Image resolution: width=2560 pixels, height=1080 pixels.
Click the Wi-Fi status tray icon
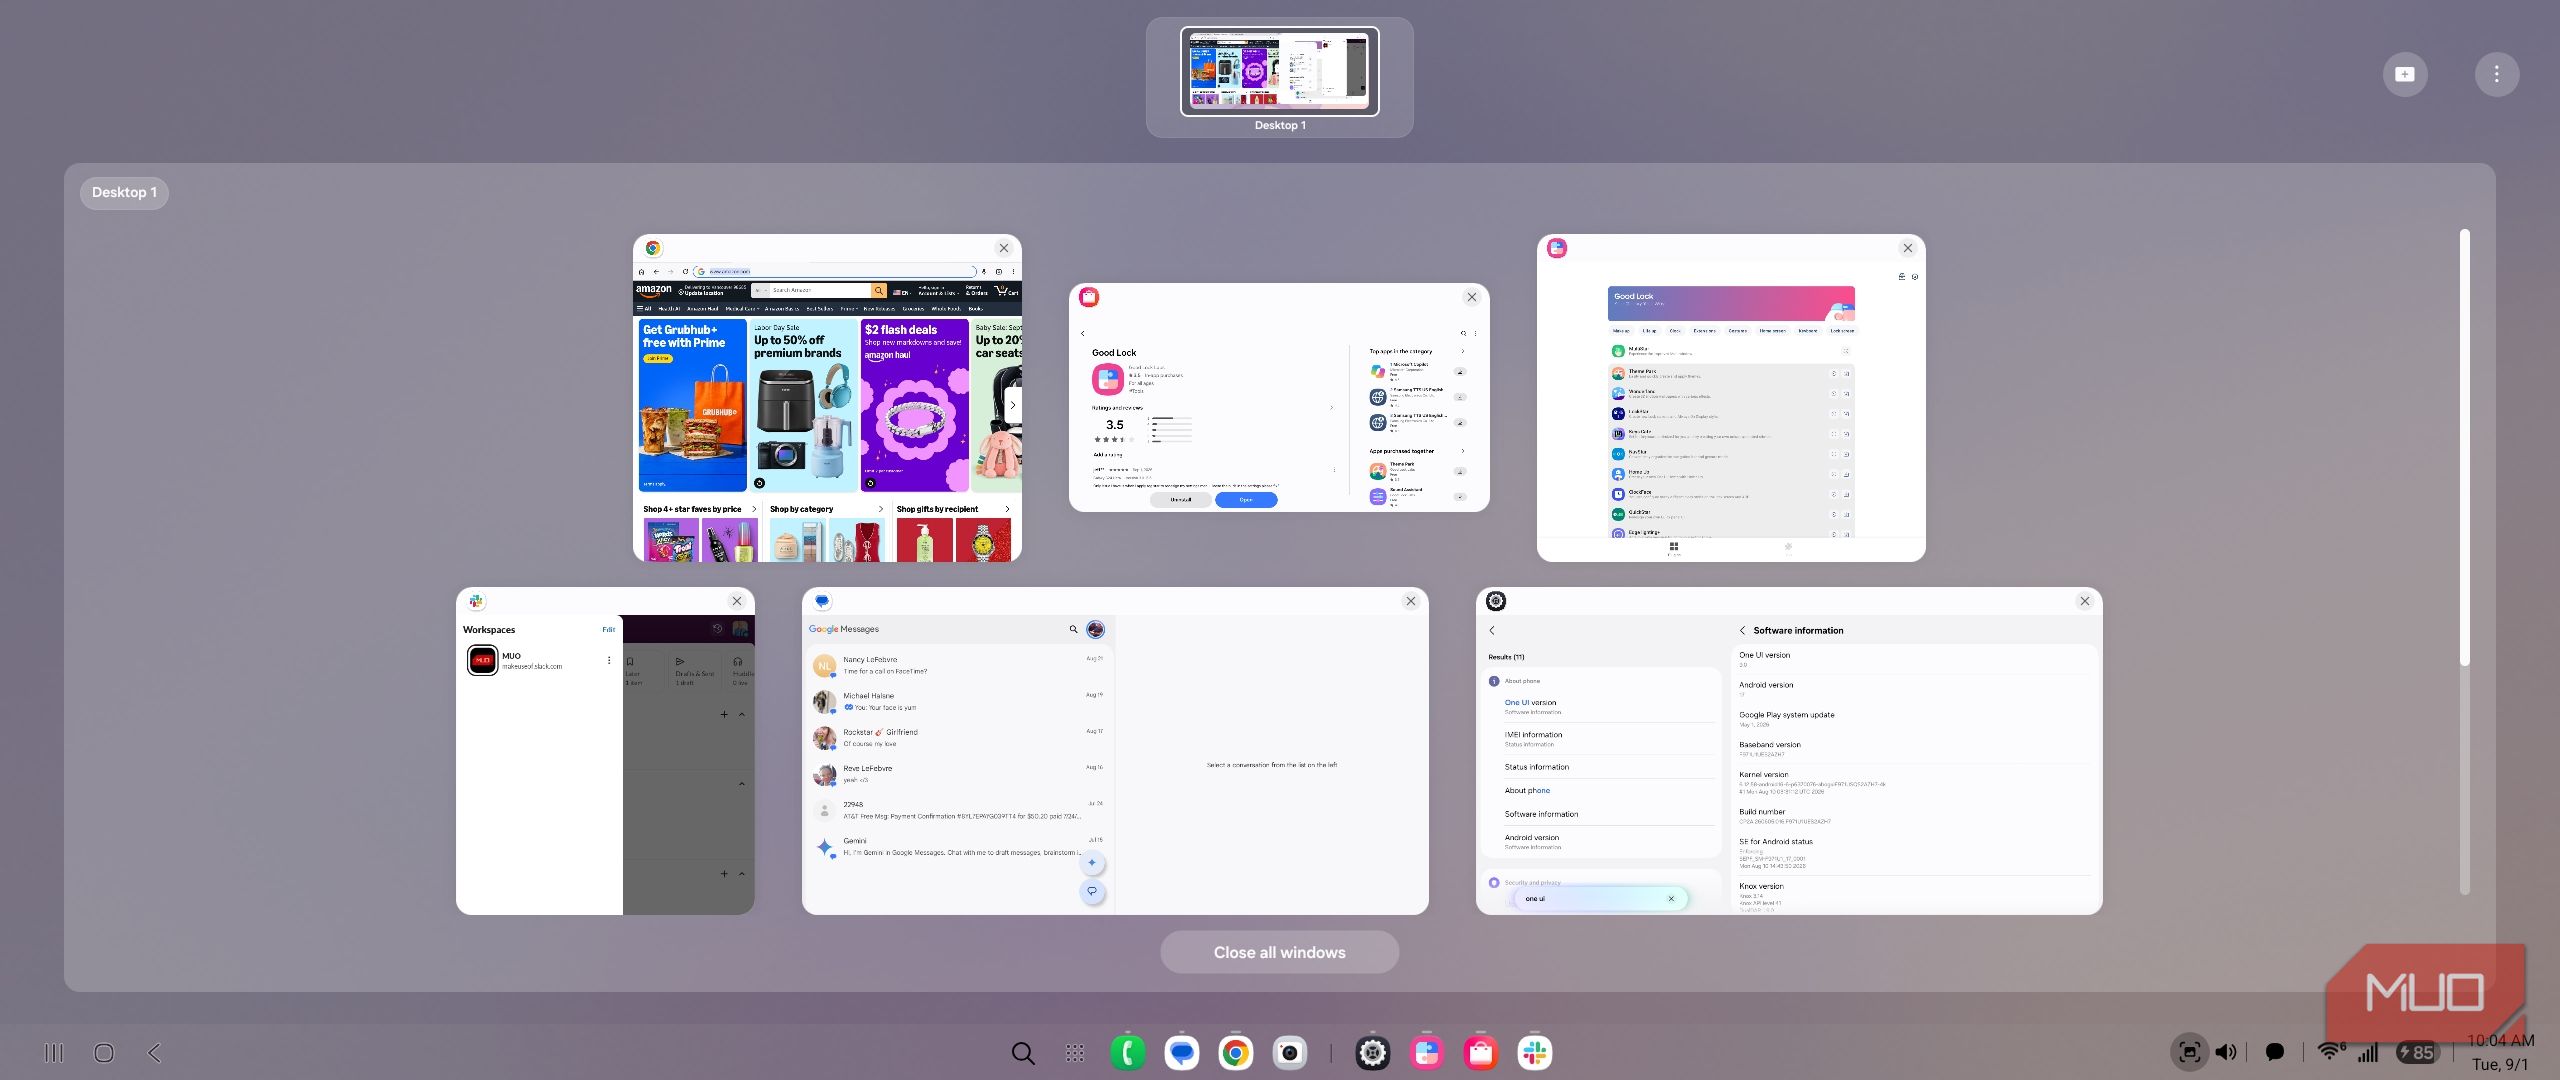click(x=2331, y=1052)
